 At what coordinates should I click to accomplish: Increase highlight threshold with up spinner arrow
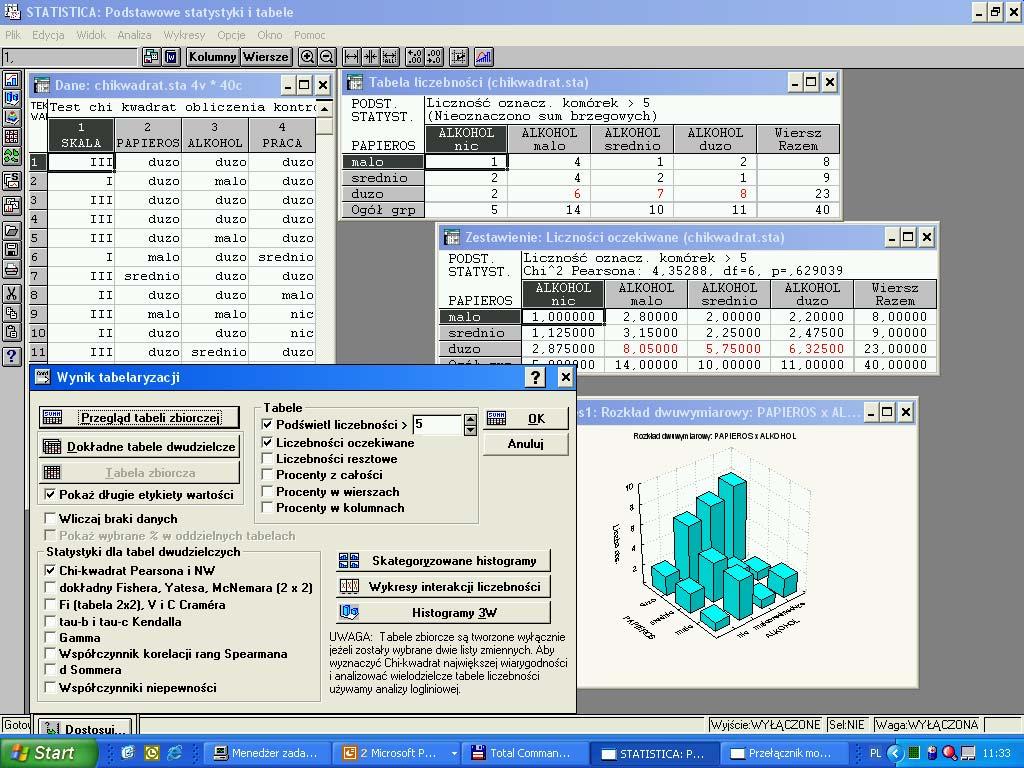tap(470, 419)
